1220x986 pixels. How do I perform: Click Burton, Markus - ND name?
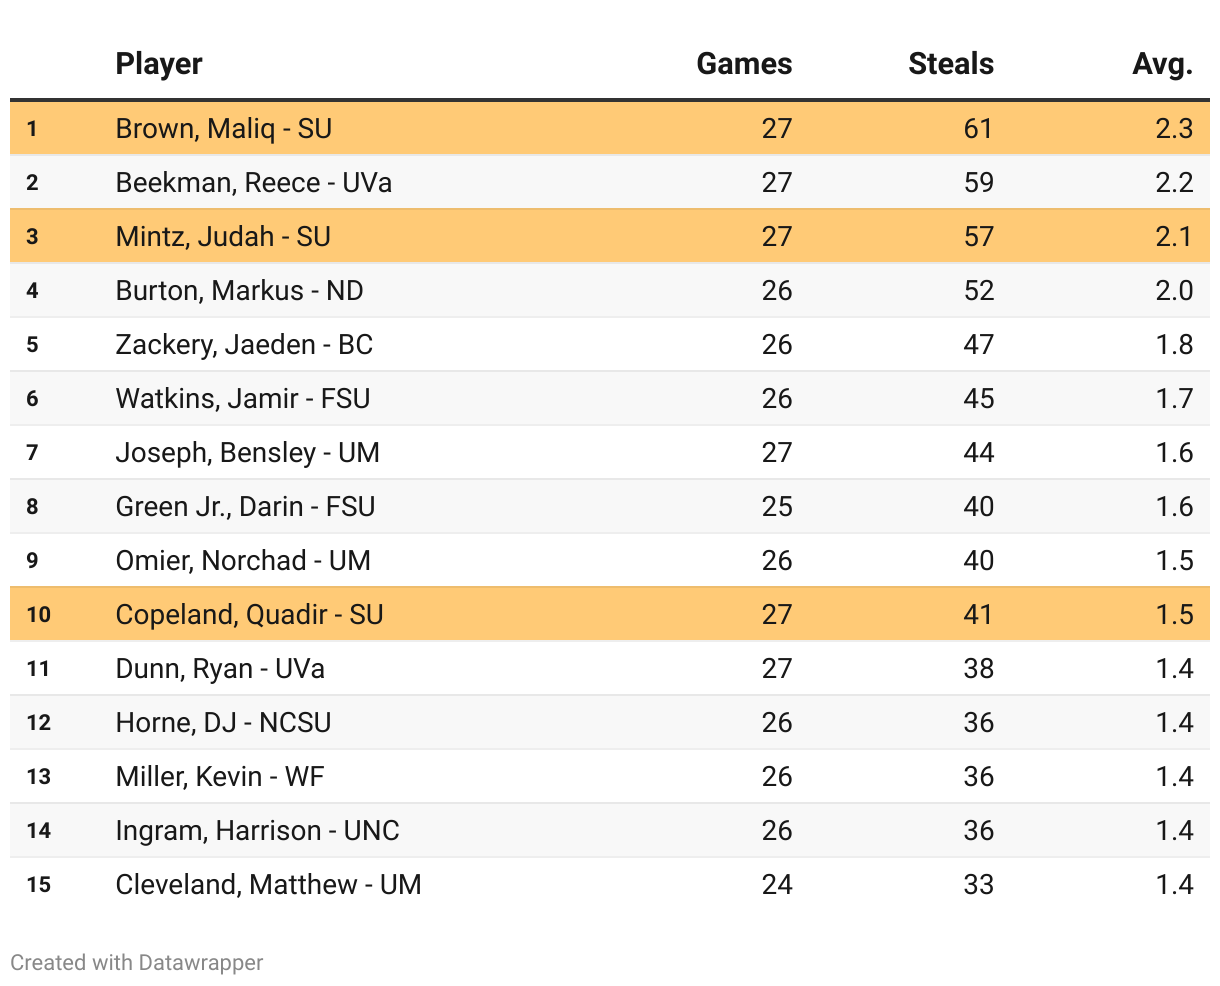click(x=240, y=291)
